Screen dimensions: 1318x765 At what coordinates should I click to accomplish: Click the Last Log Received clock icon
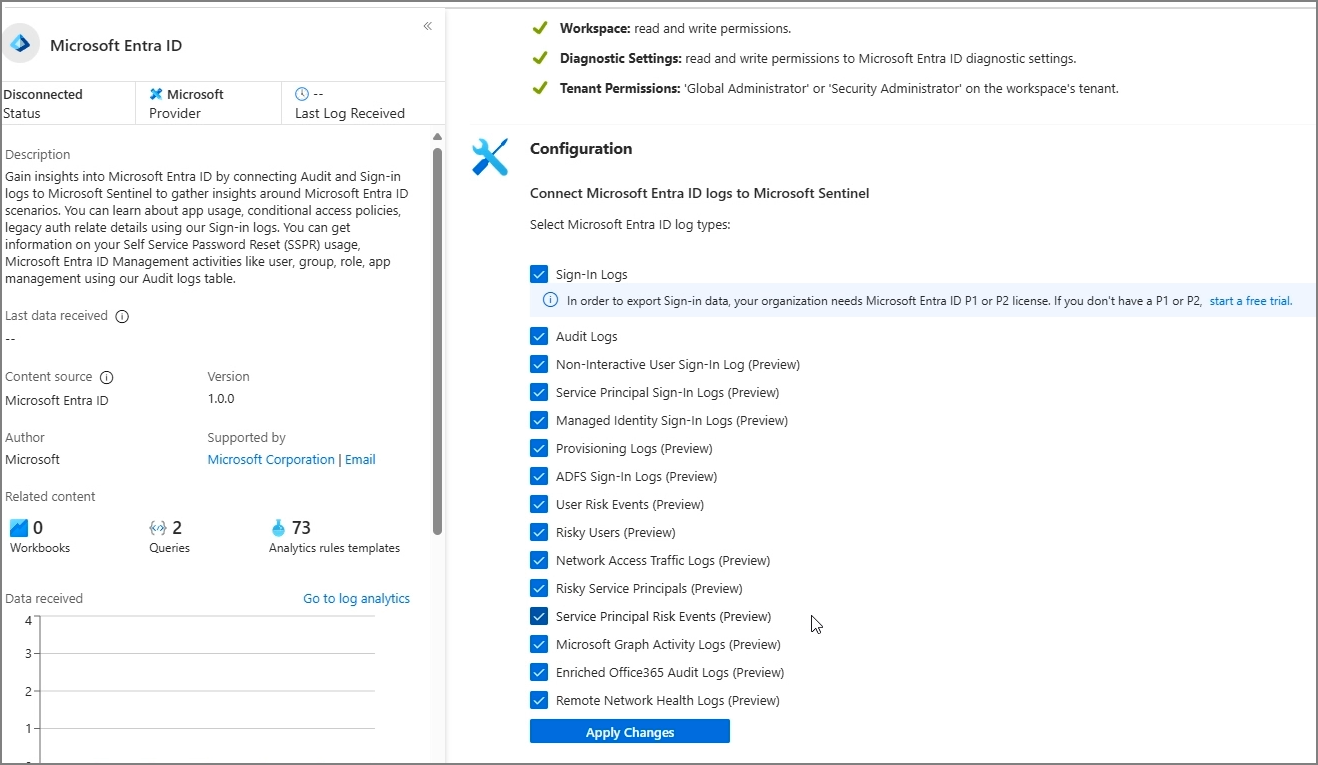pyautogui.click(x=302, y=94)
